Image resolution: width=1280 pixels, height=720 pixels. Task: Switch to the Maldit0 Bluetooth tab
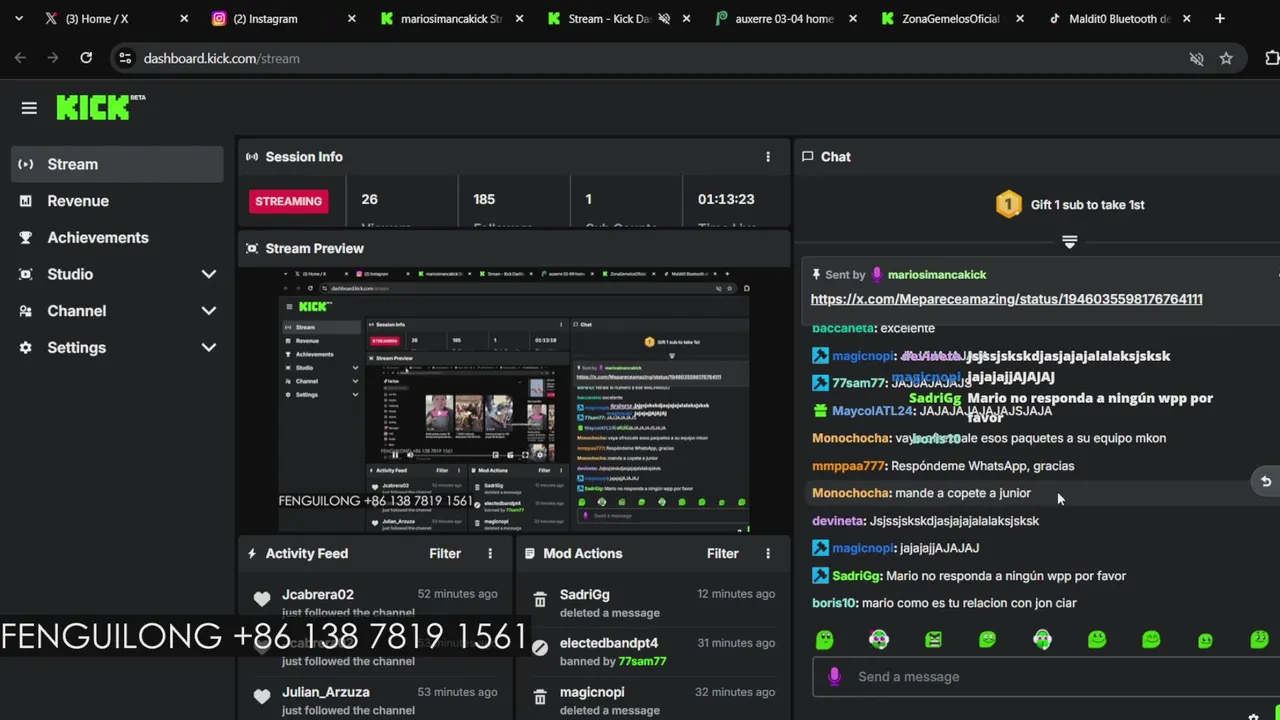(x=1118, y=18)
